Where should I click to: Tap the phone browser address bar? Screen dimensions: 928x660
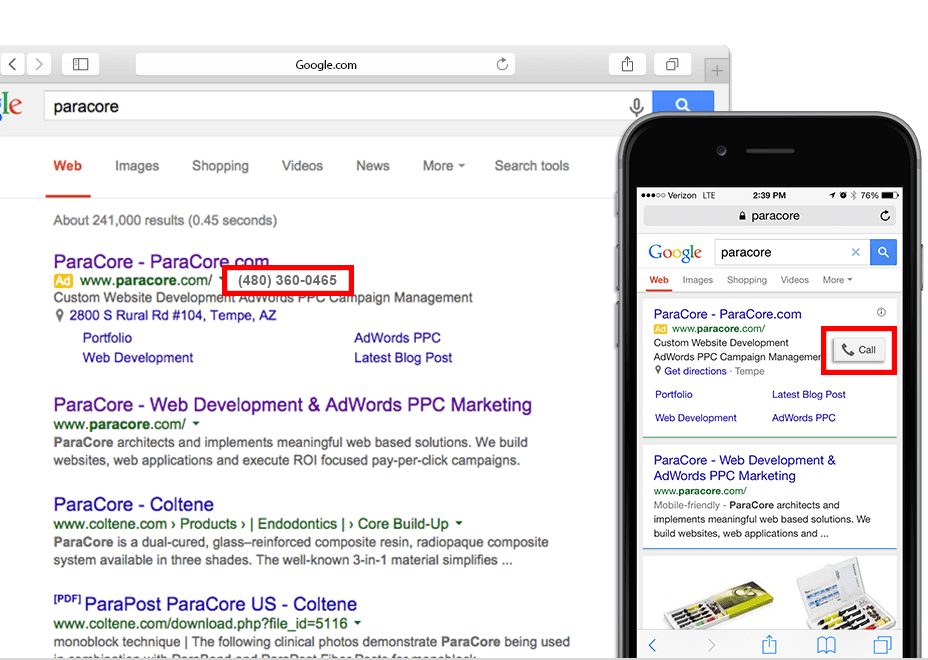[x=769, y=216]
